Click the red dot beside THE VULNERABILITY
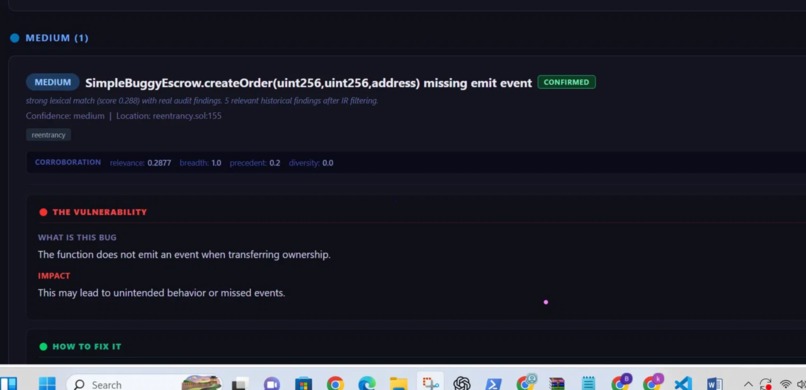Image resolution: width=806 pixels, height=390 pixels. click(43, 212)
